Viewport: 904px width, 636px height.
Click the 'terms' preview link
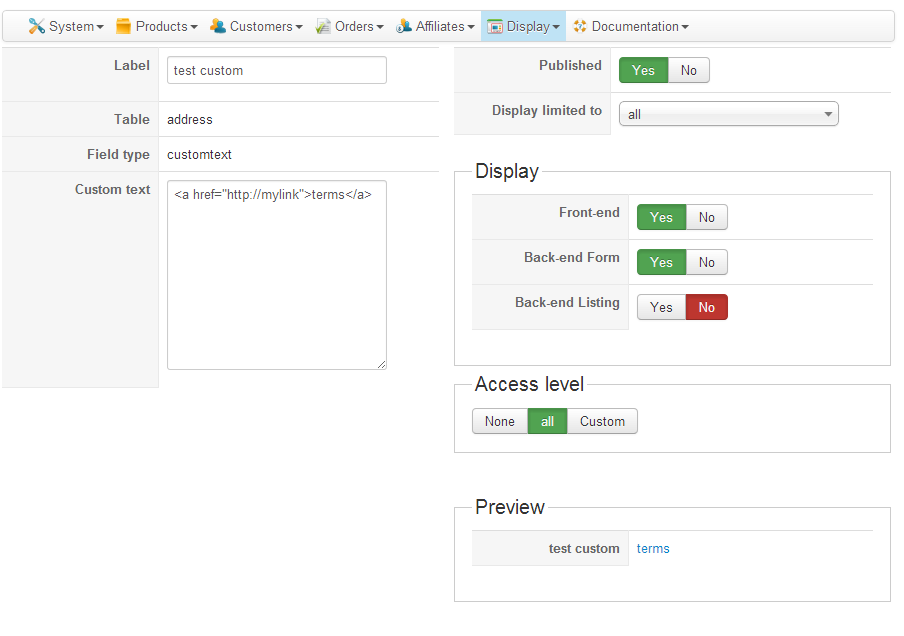pos(653,548)
